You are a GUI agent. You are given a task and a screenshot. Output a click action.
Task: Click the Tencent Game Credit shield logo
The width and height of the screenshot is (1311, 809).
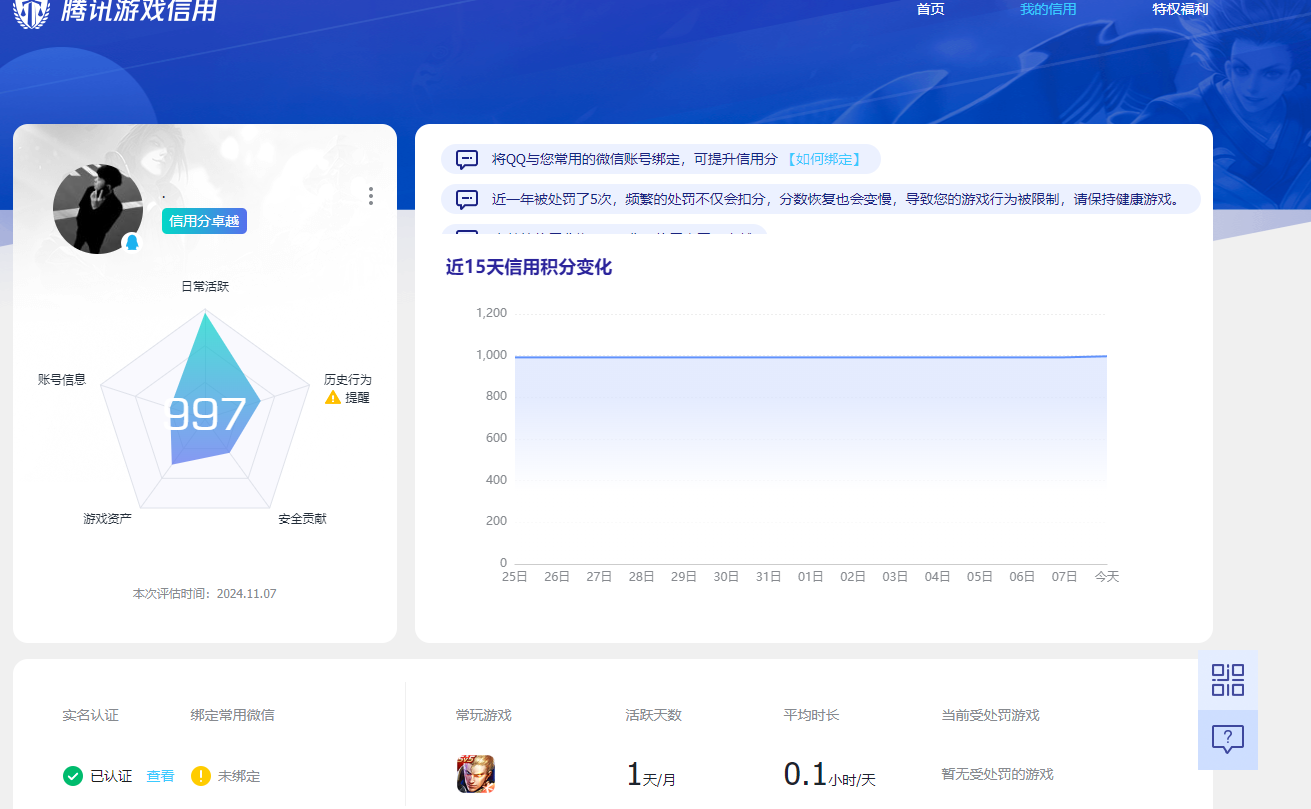point(31,12)
